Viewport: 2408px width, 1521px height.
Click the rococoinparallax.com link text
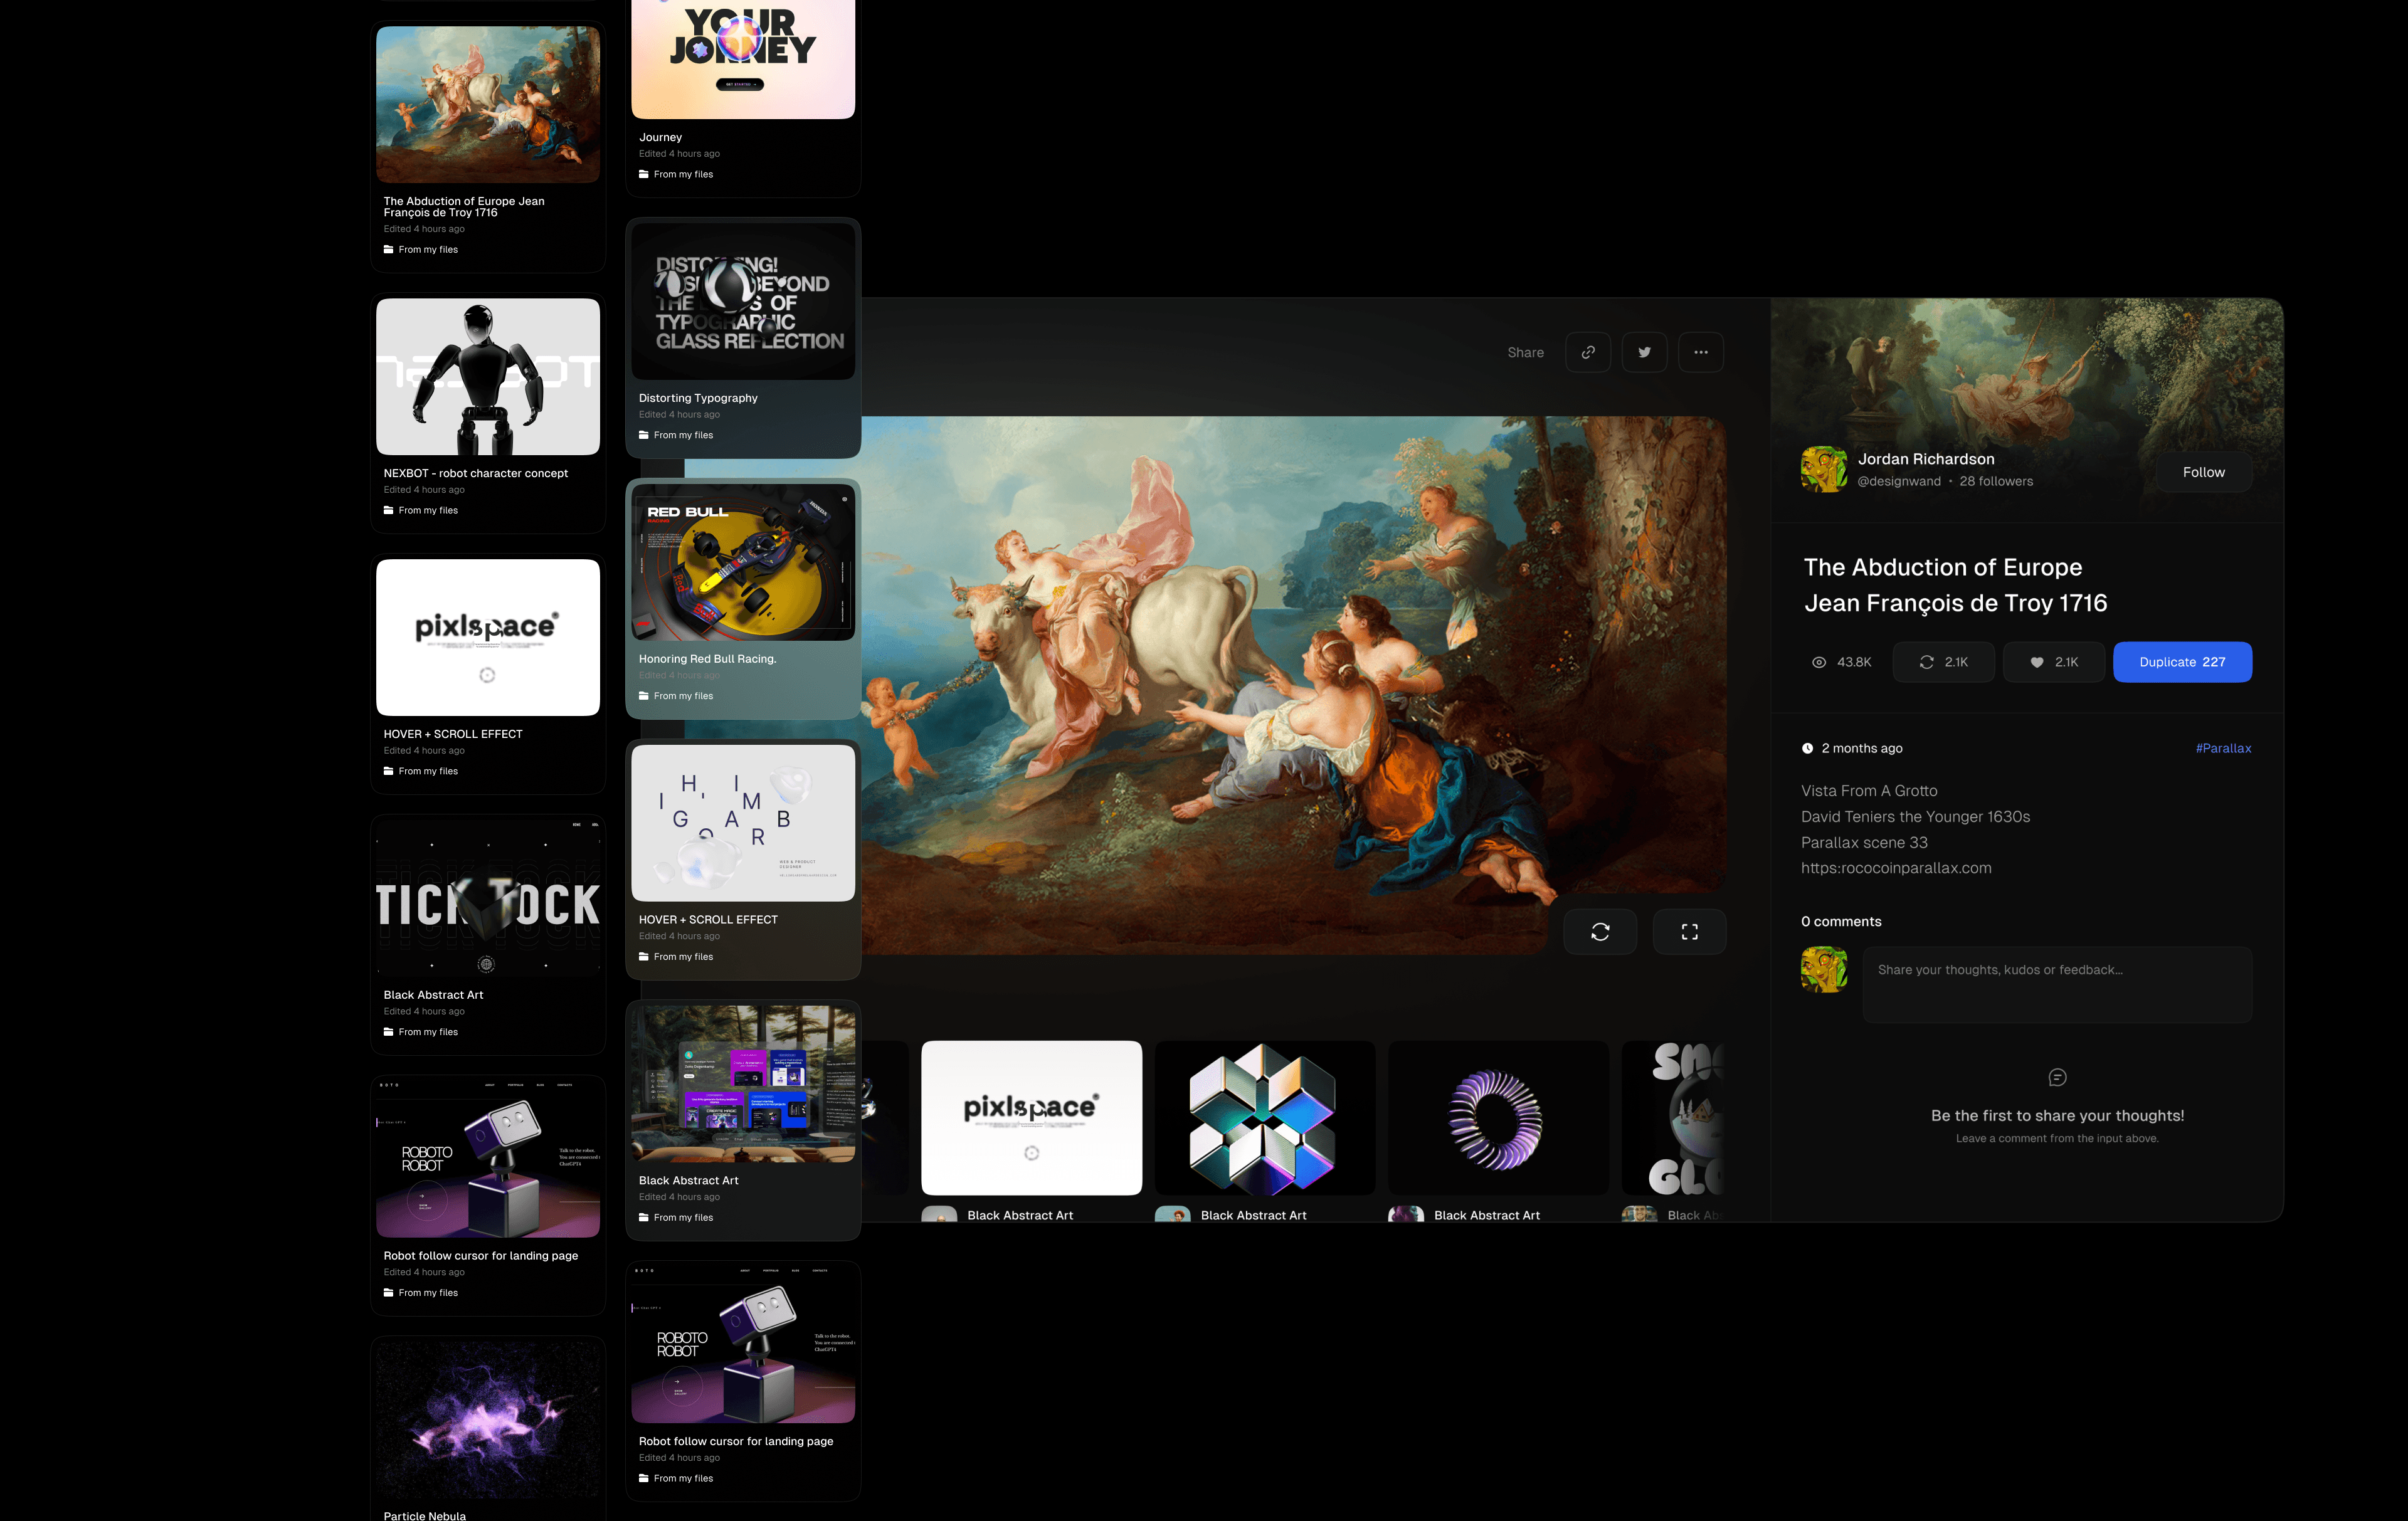1895,868
